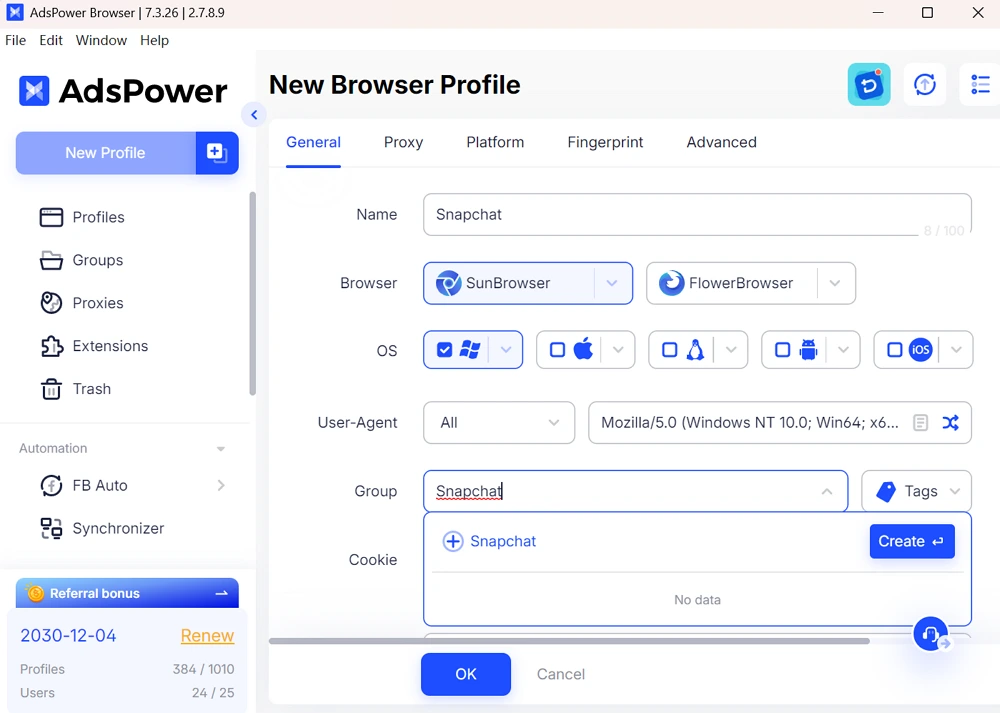Screen dimensions: 1000x713
Task: Click the Renew link
Action: (x=207, y=636)
